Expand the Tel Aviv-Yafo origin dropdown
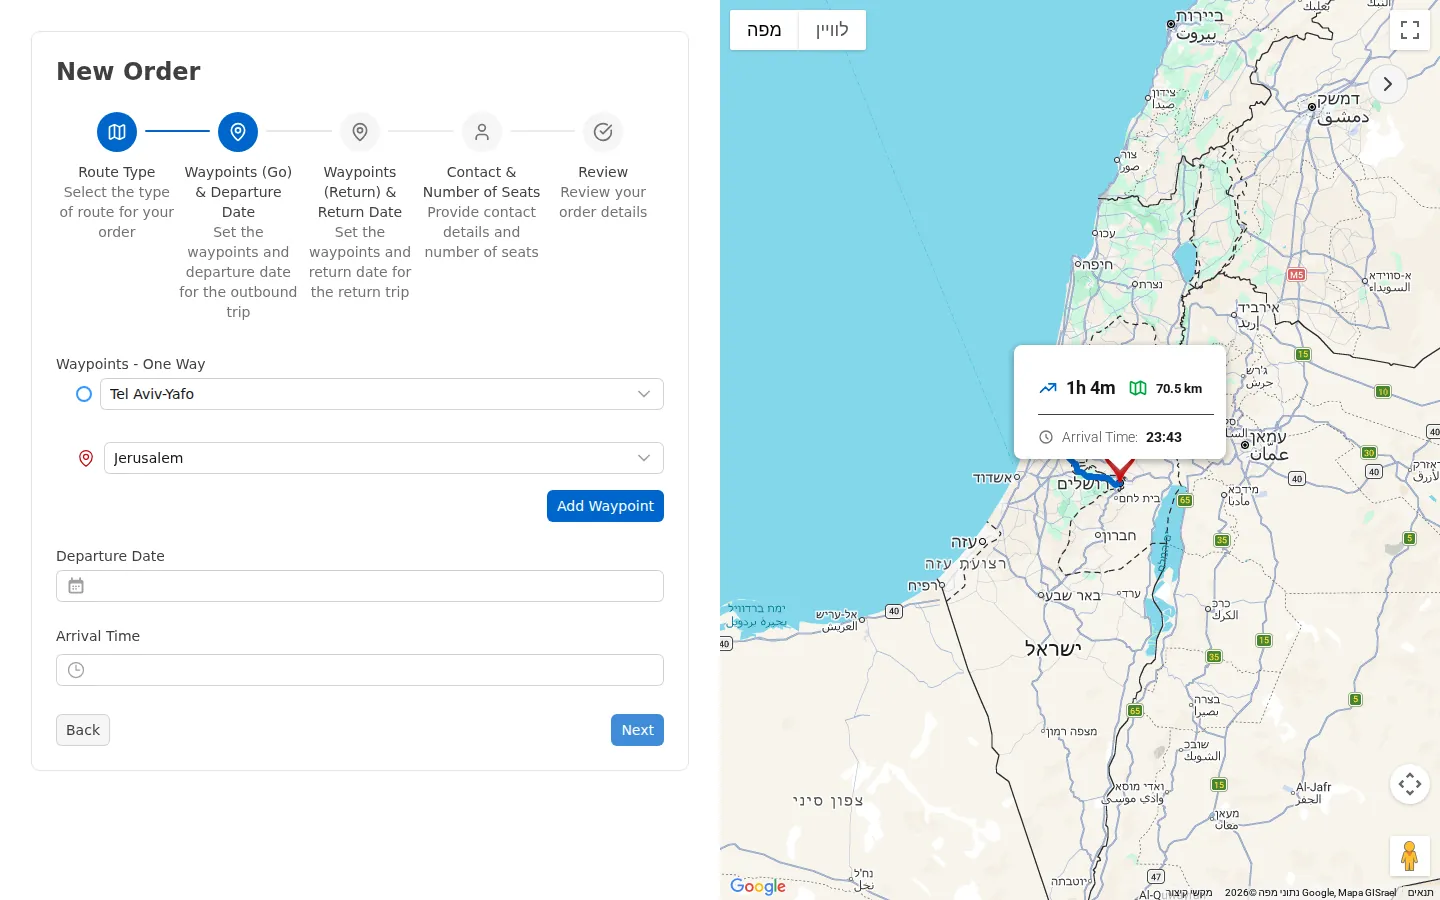Image resolution: width=1440 pixels, height=900 pixels. click(644, 394)
